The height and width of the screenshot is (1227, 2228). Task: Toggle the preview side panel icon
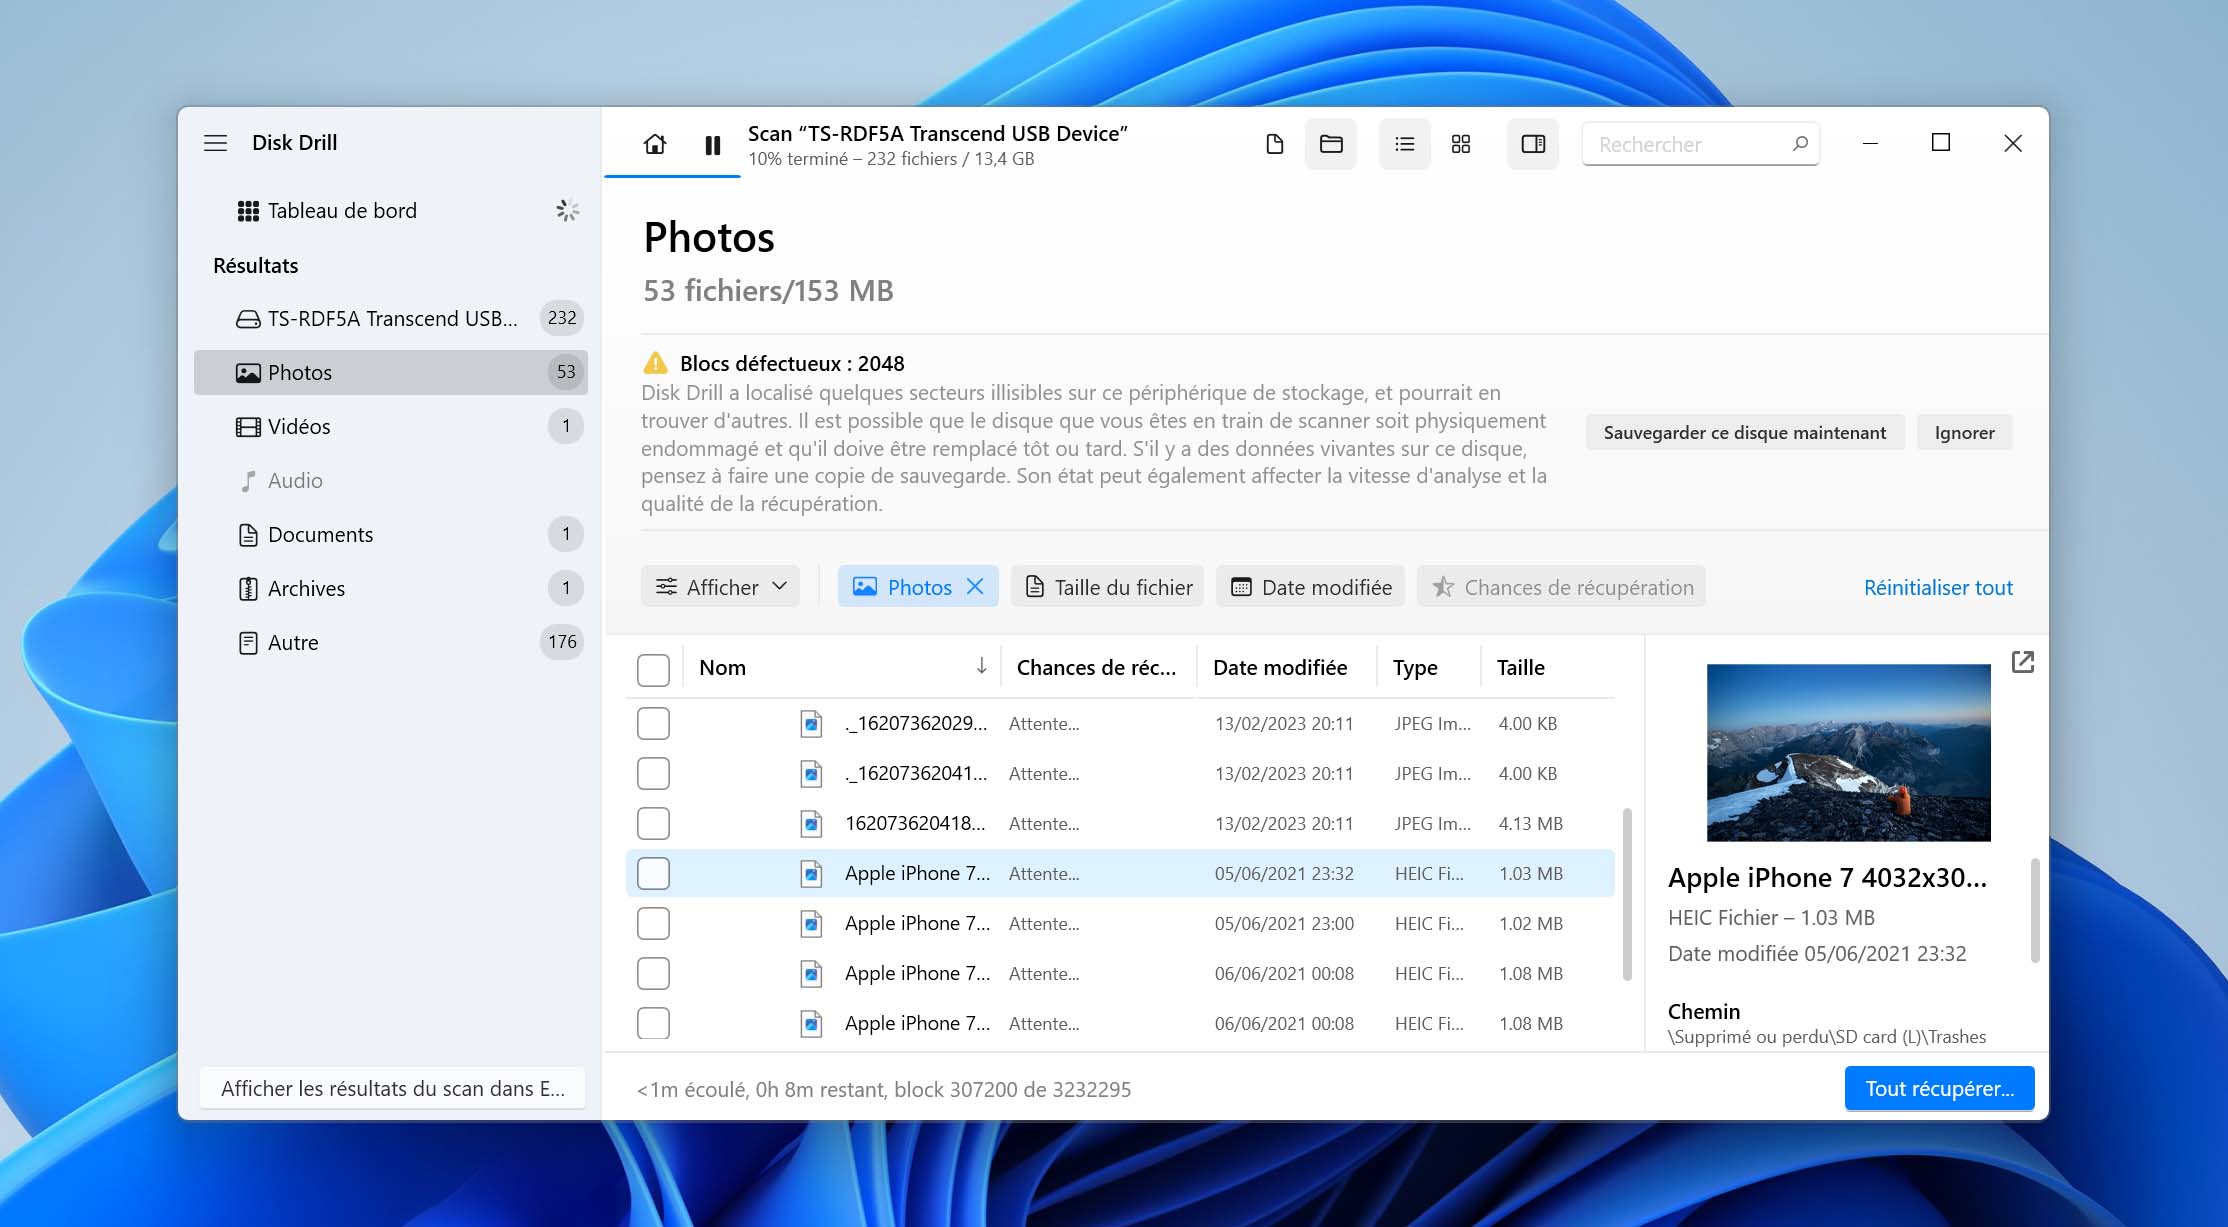tap(1533, 145)
